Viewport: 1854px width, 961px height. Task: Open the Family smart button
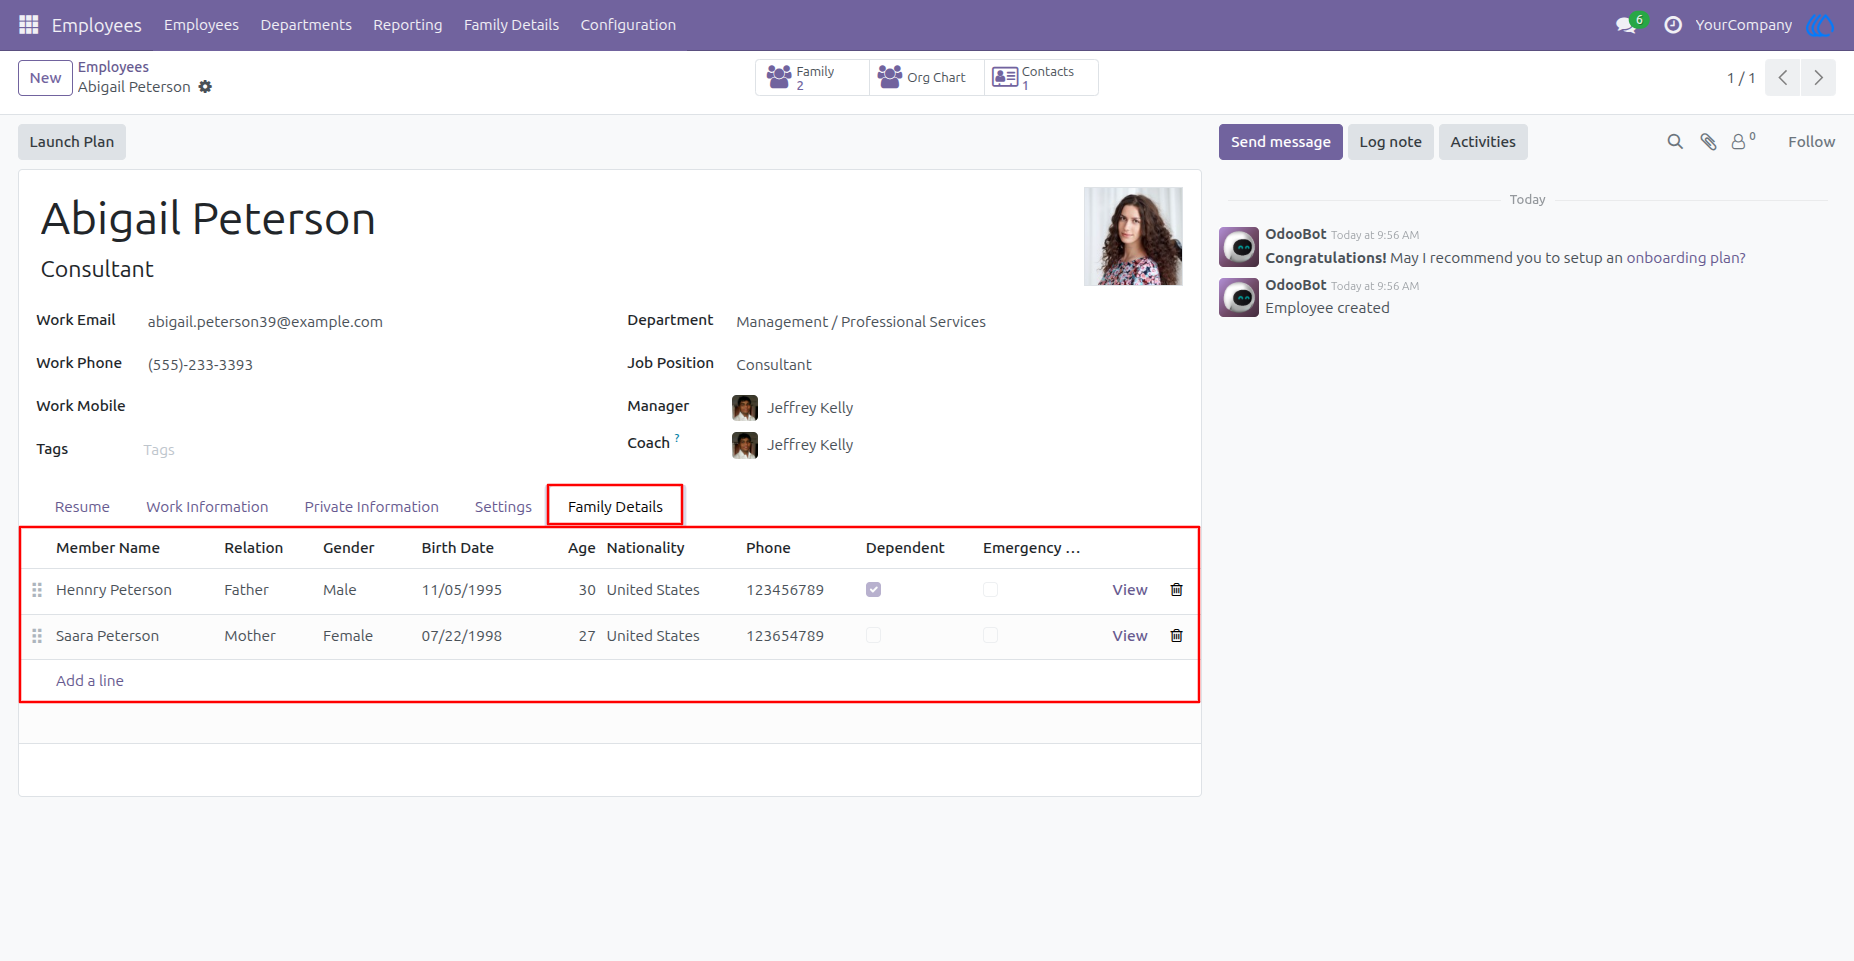812,77
